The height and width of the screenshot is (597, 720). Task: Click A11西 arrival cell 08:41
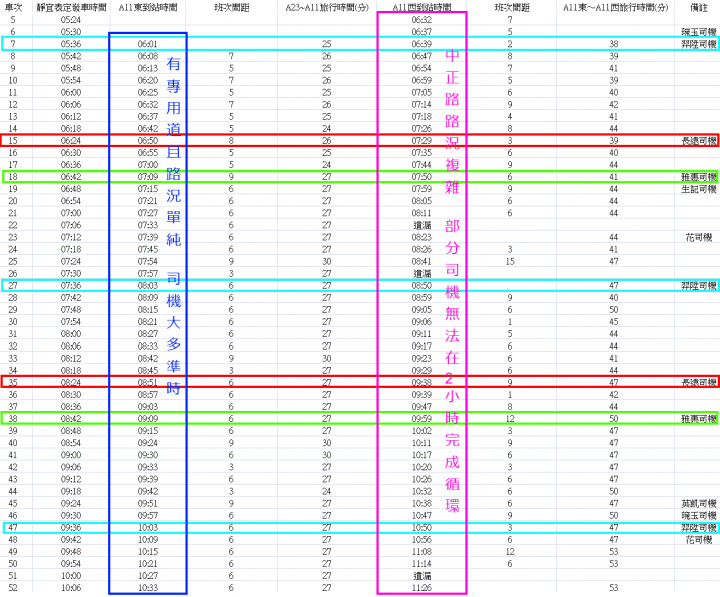(x=422, y=262)
